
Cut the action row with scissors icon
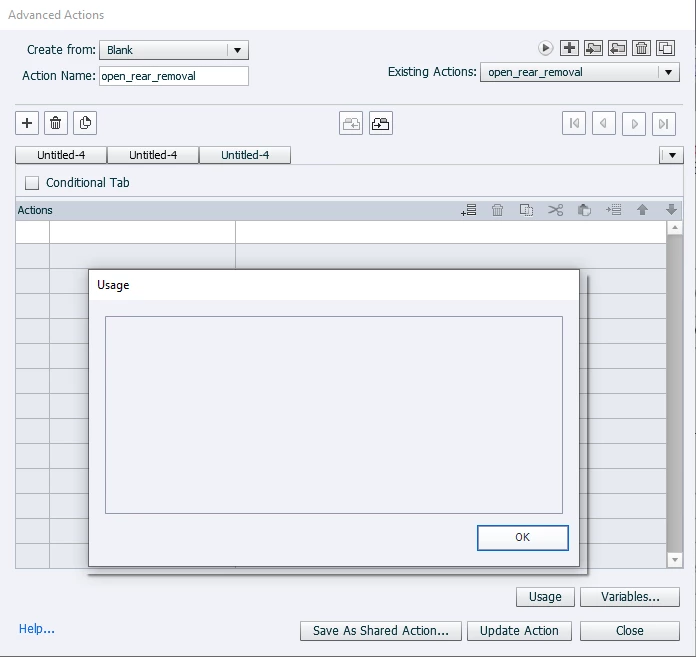click(555, 210)
